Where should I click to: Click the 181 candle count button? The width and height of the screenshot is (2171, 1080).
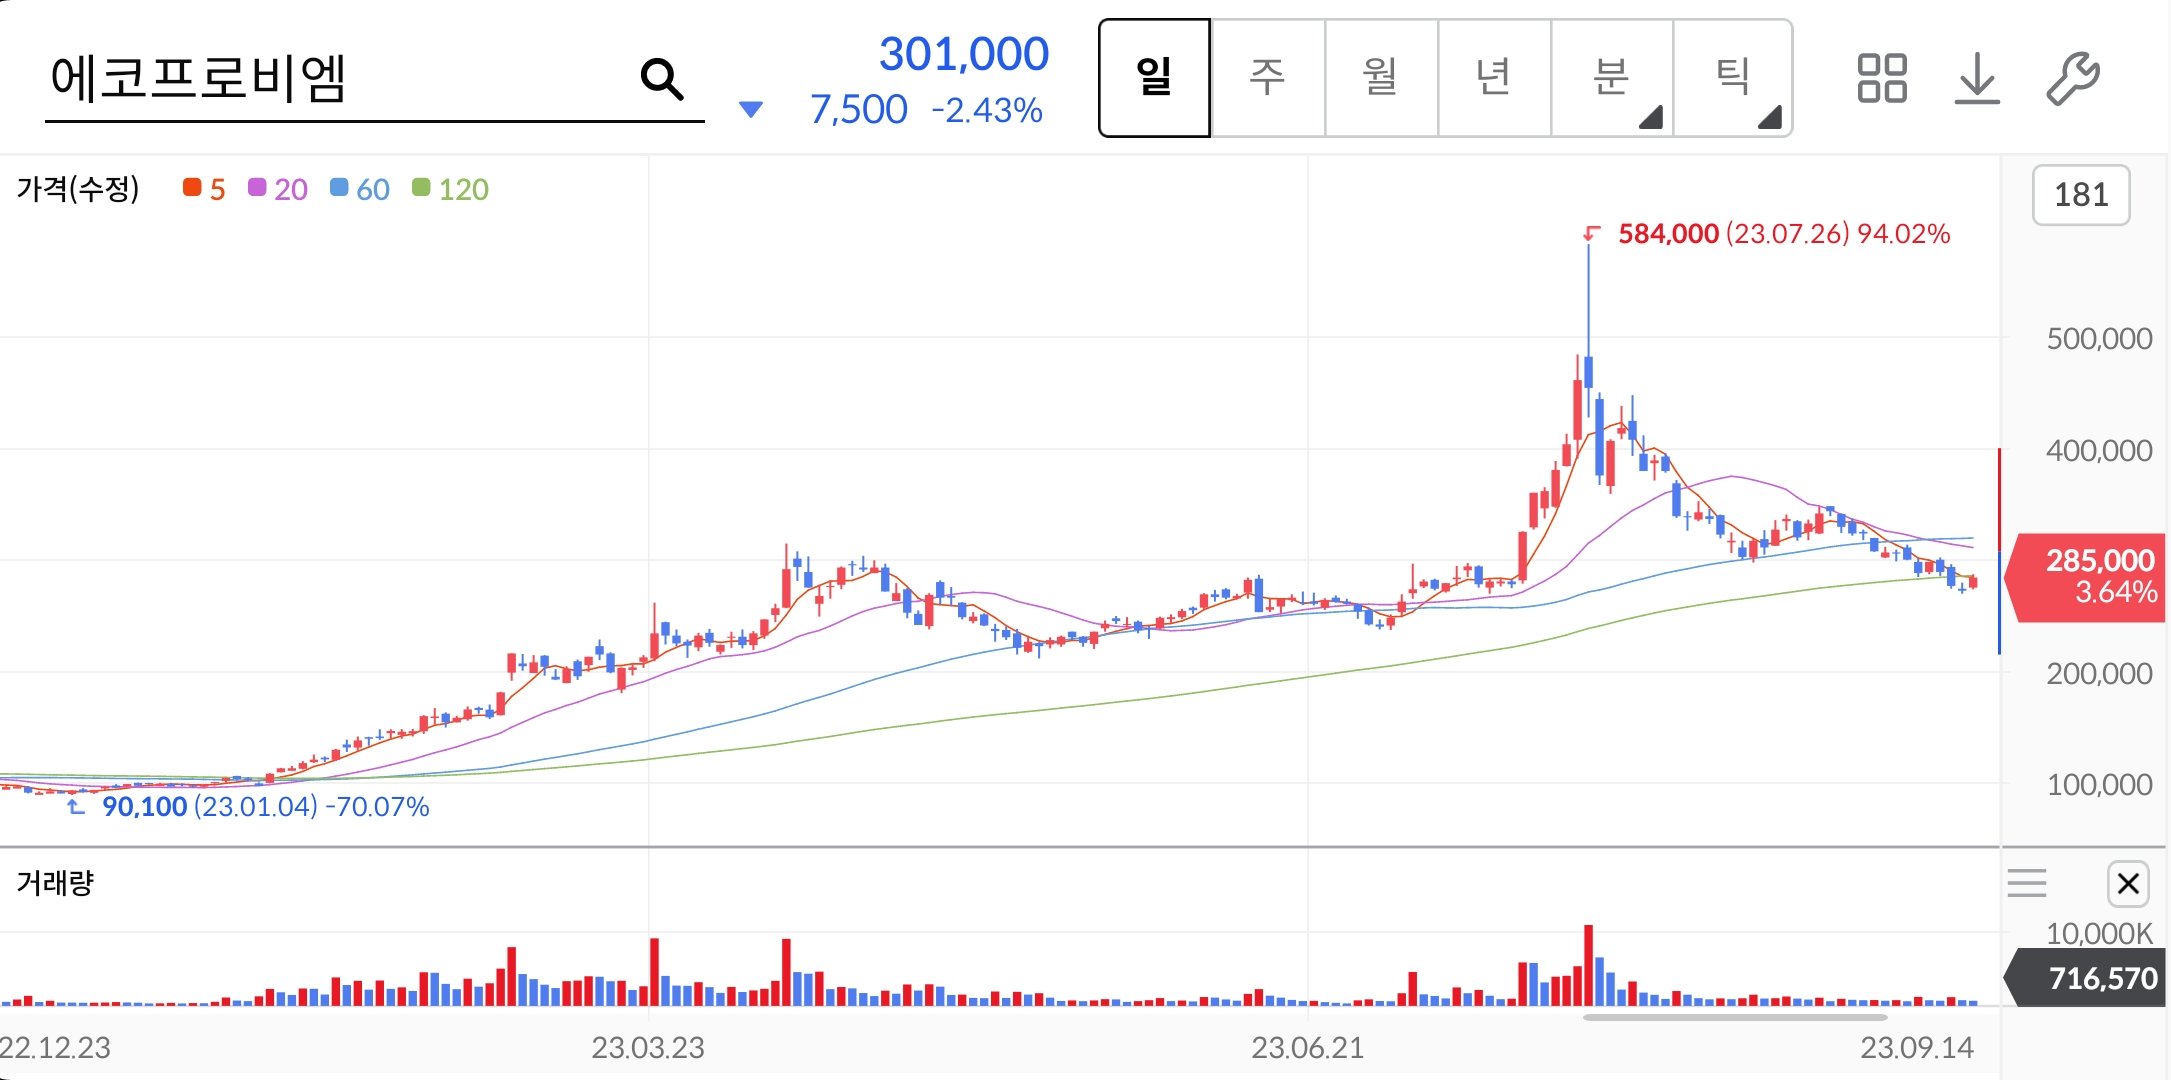pyautogui.click(x=2080, y=194)
